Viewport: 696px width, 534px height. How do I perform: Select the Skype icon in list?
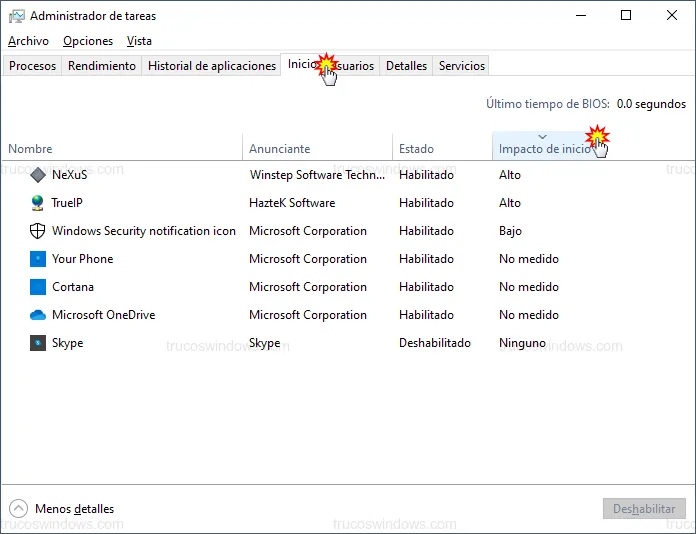tap(38, 343)
